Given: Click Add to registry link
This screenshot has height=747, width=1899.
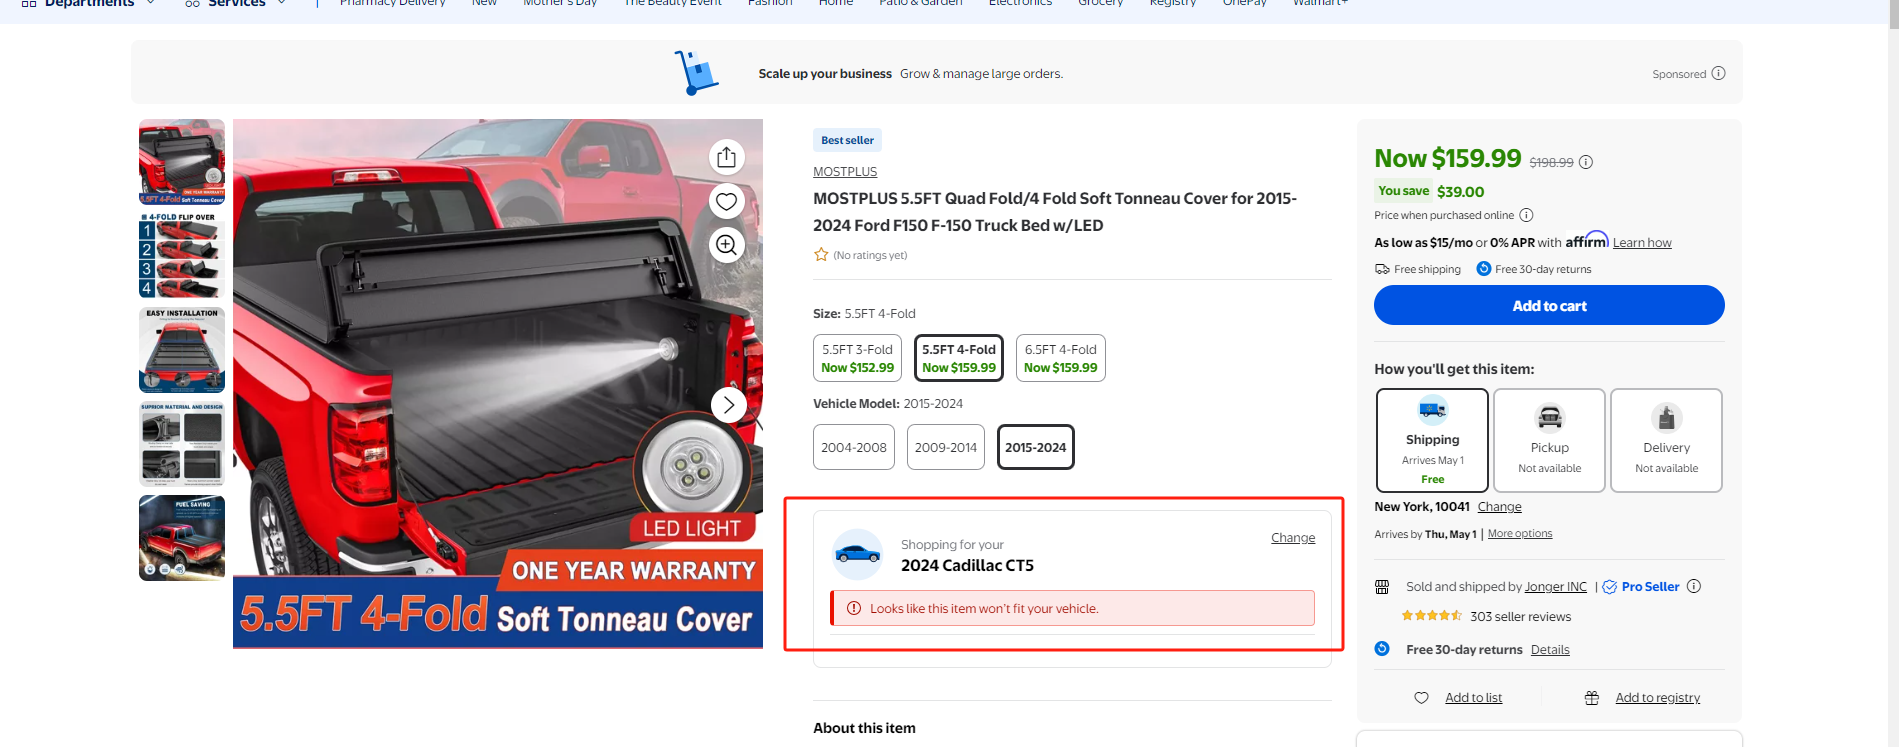Looking at the screenshot, I should point(1658,698).
